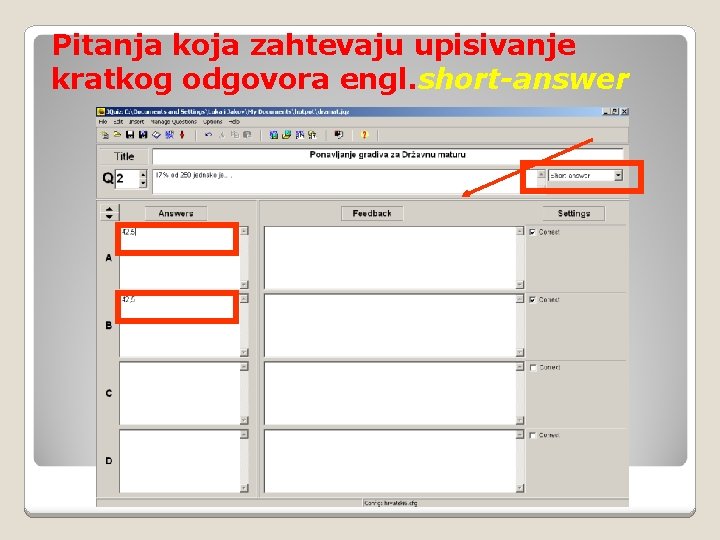Screen dimensions: 720x540
Task: Increase question number with up spinner
Action: (x=143, y=174)
